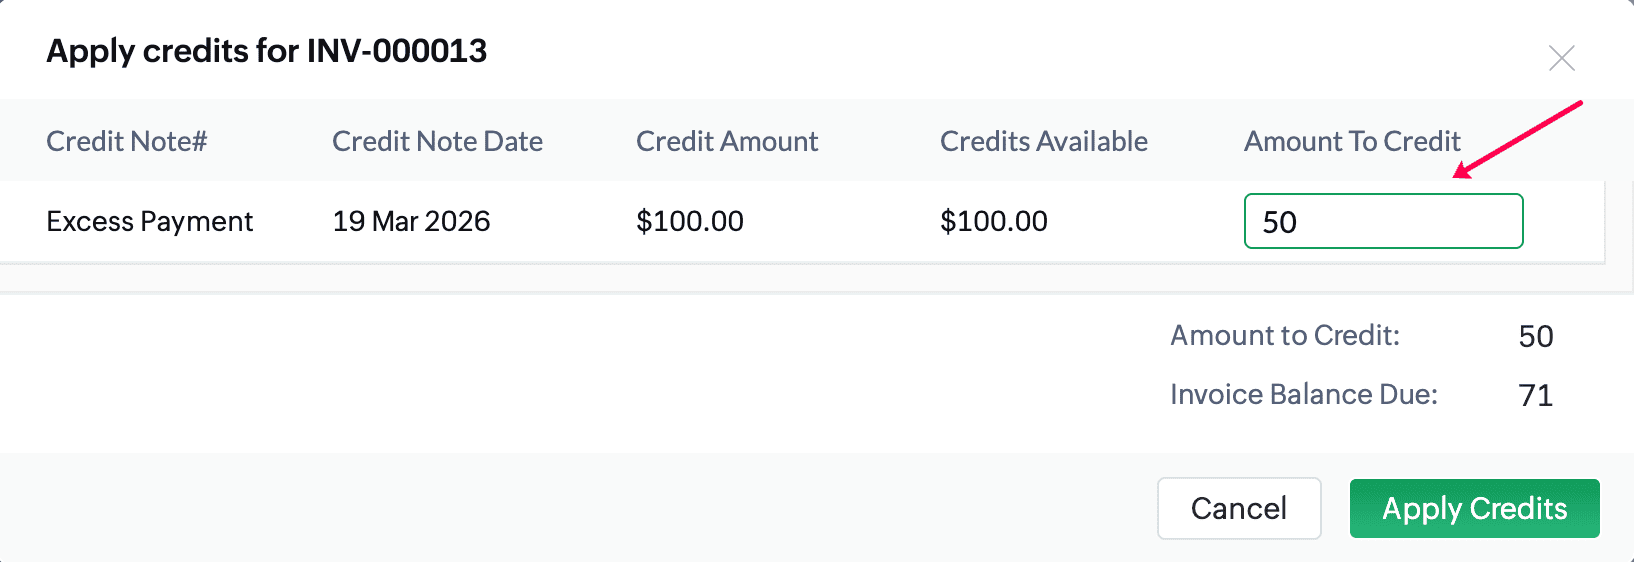Click the $100.00 value under Credit Amount

pos(689,221)
